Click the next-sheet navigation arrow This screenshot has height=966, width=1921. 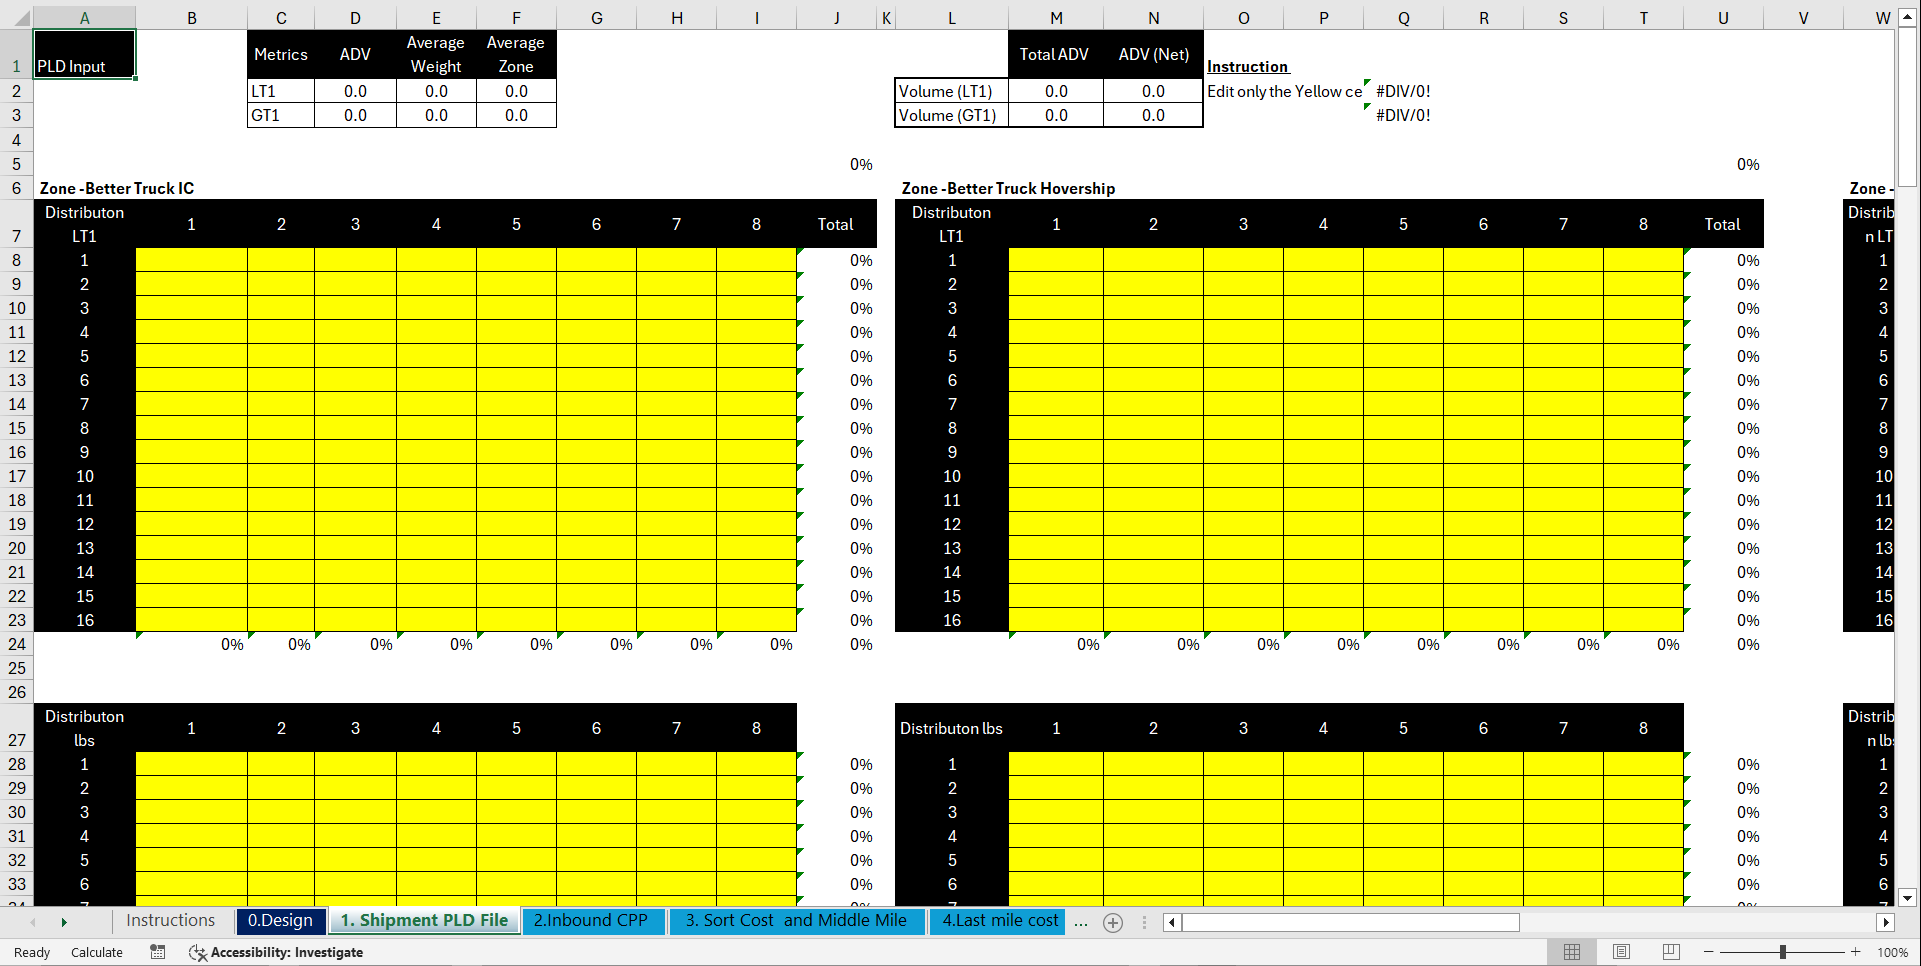[x=63, y=921]
